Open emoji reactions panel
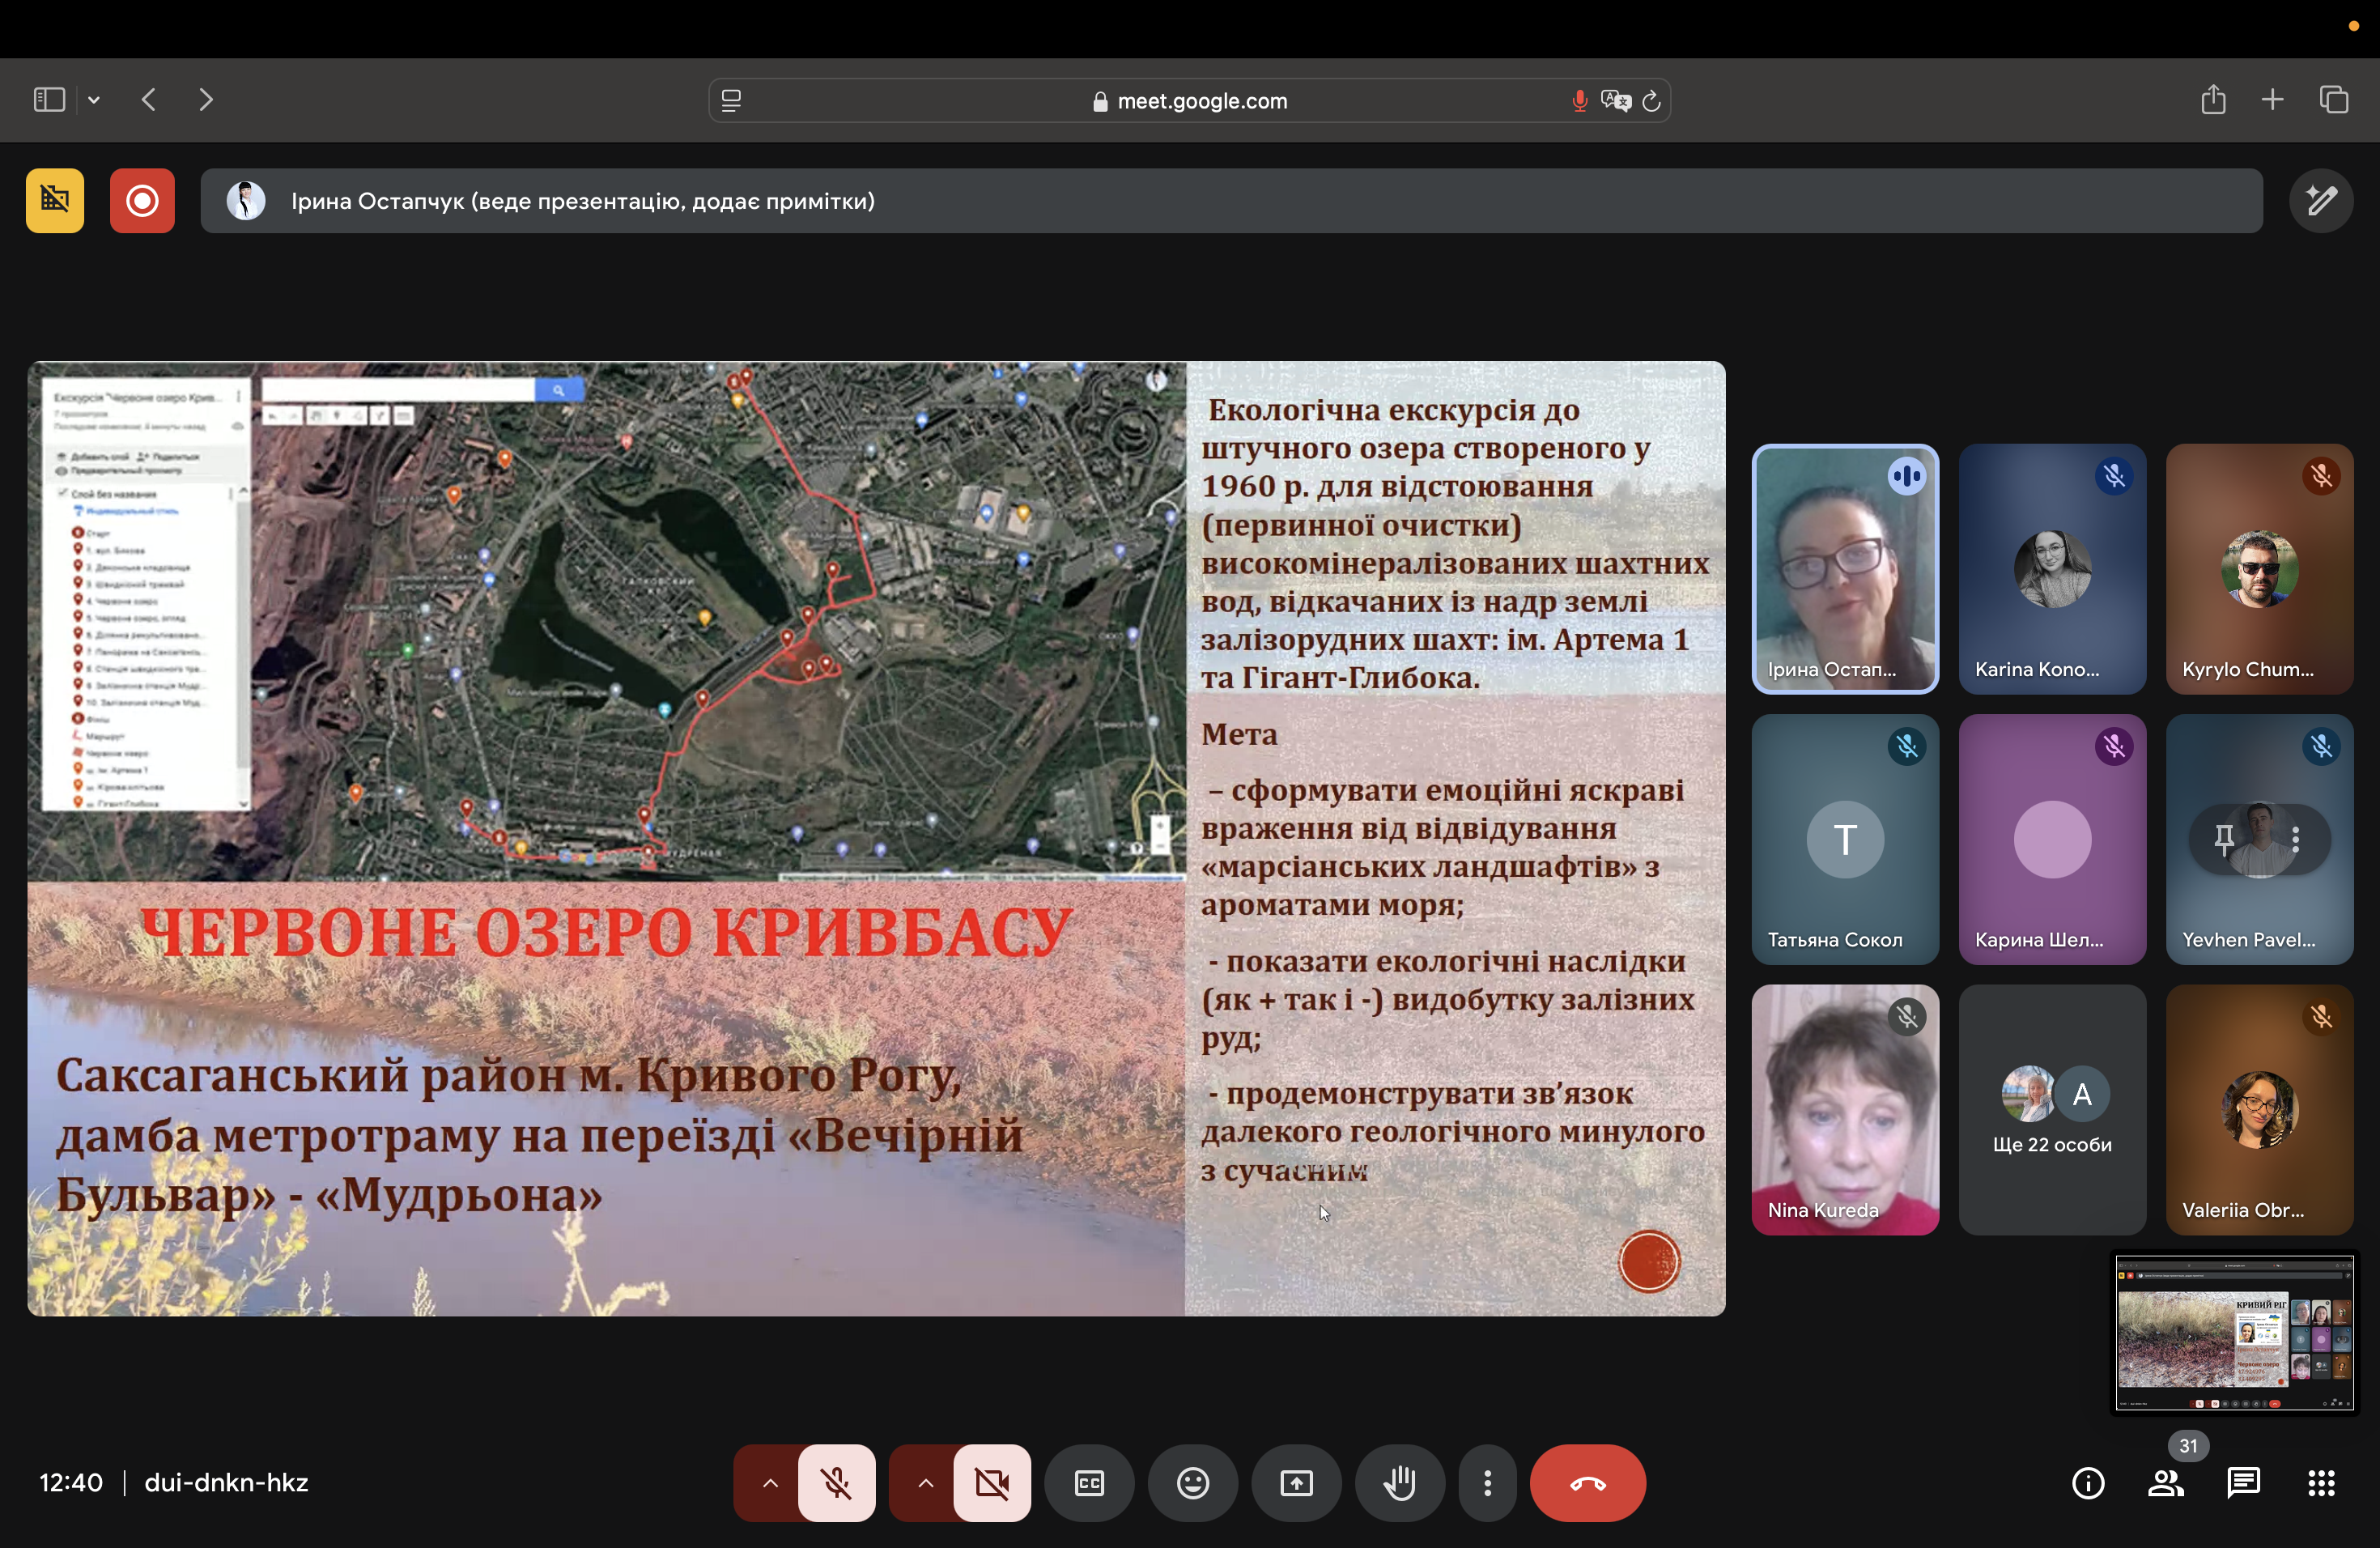Image resolution: width=2380 pixels, height=1548 pixels. 1192,1483
